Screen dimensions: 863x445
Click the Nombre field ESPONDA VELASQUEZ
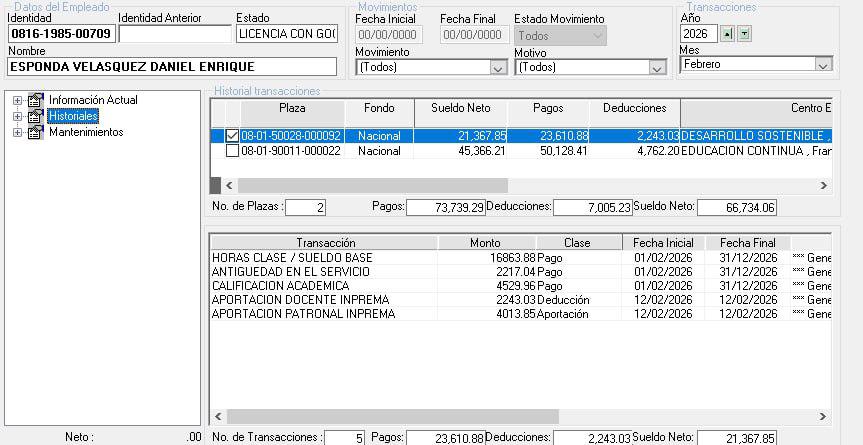(x=172, y=67)
